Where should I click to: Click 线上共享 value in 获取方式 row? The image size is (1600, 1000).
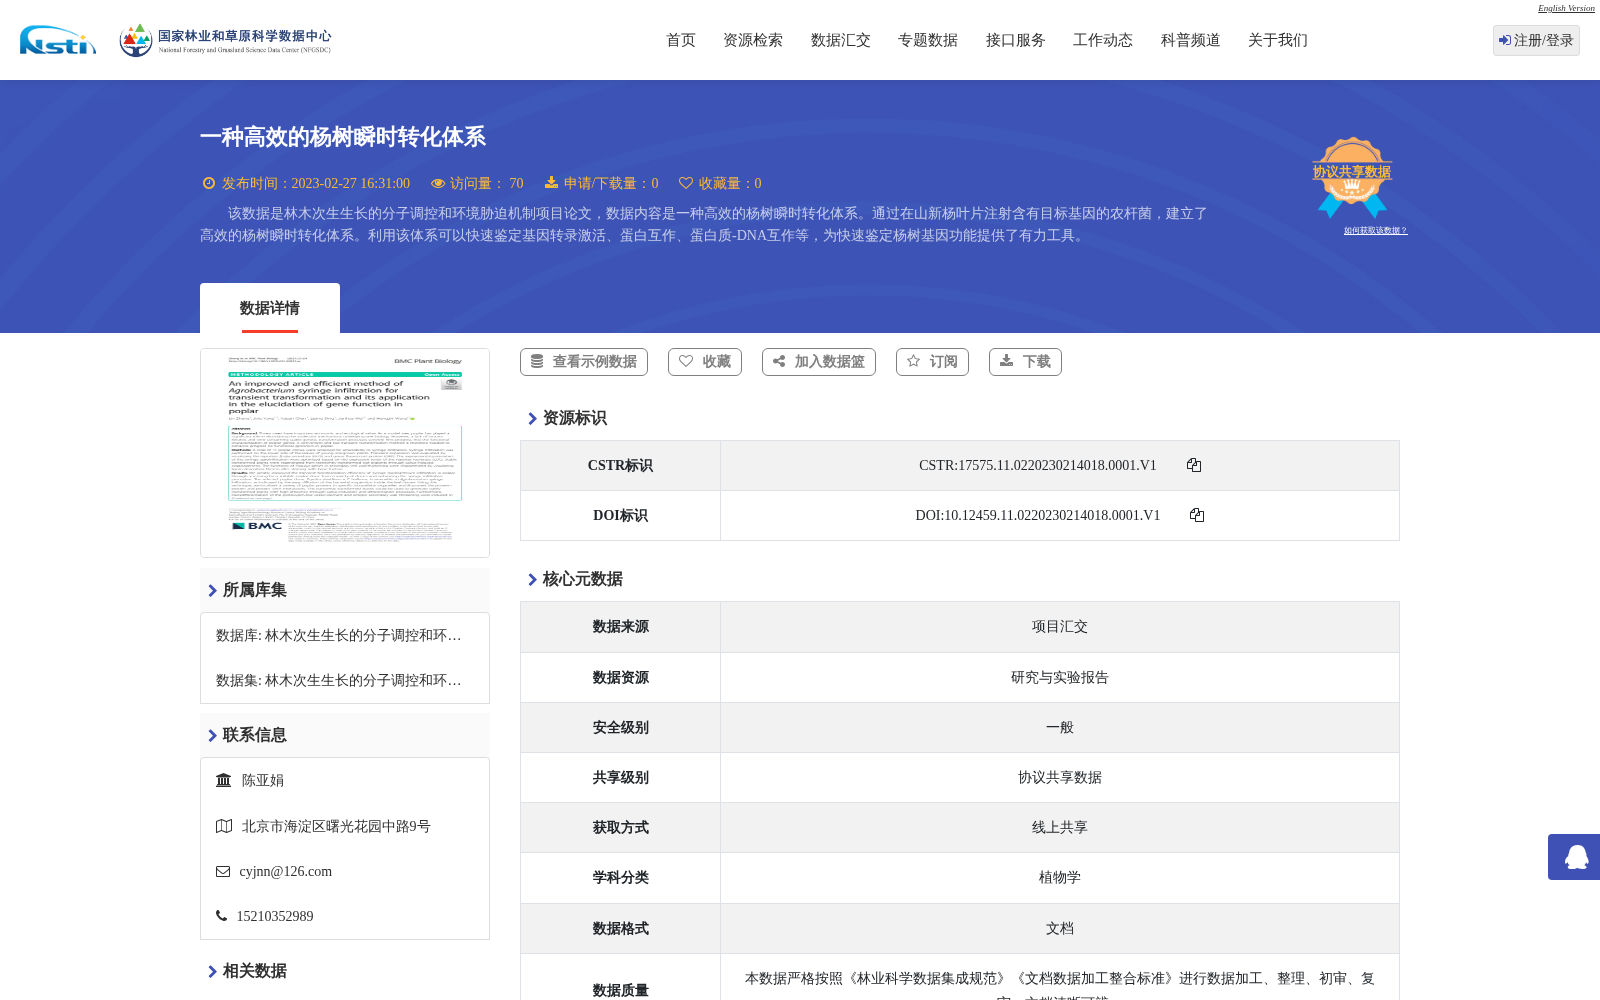point(1060,827)
